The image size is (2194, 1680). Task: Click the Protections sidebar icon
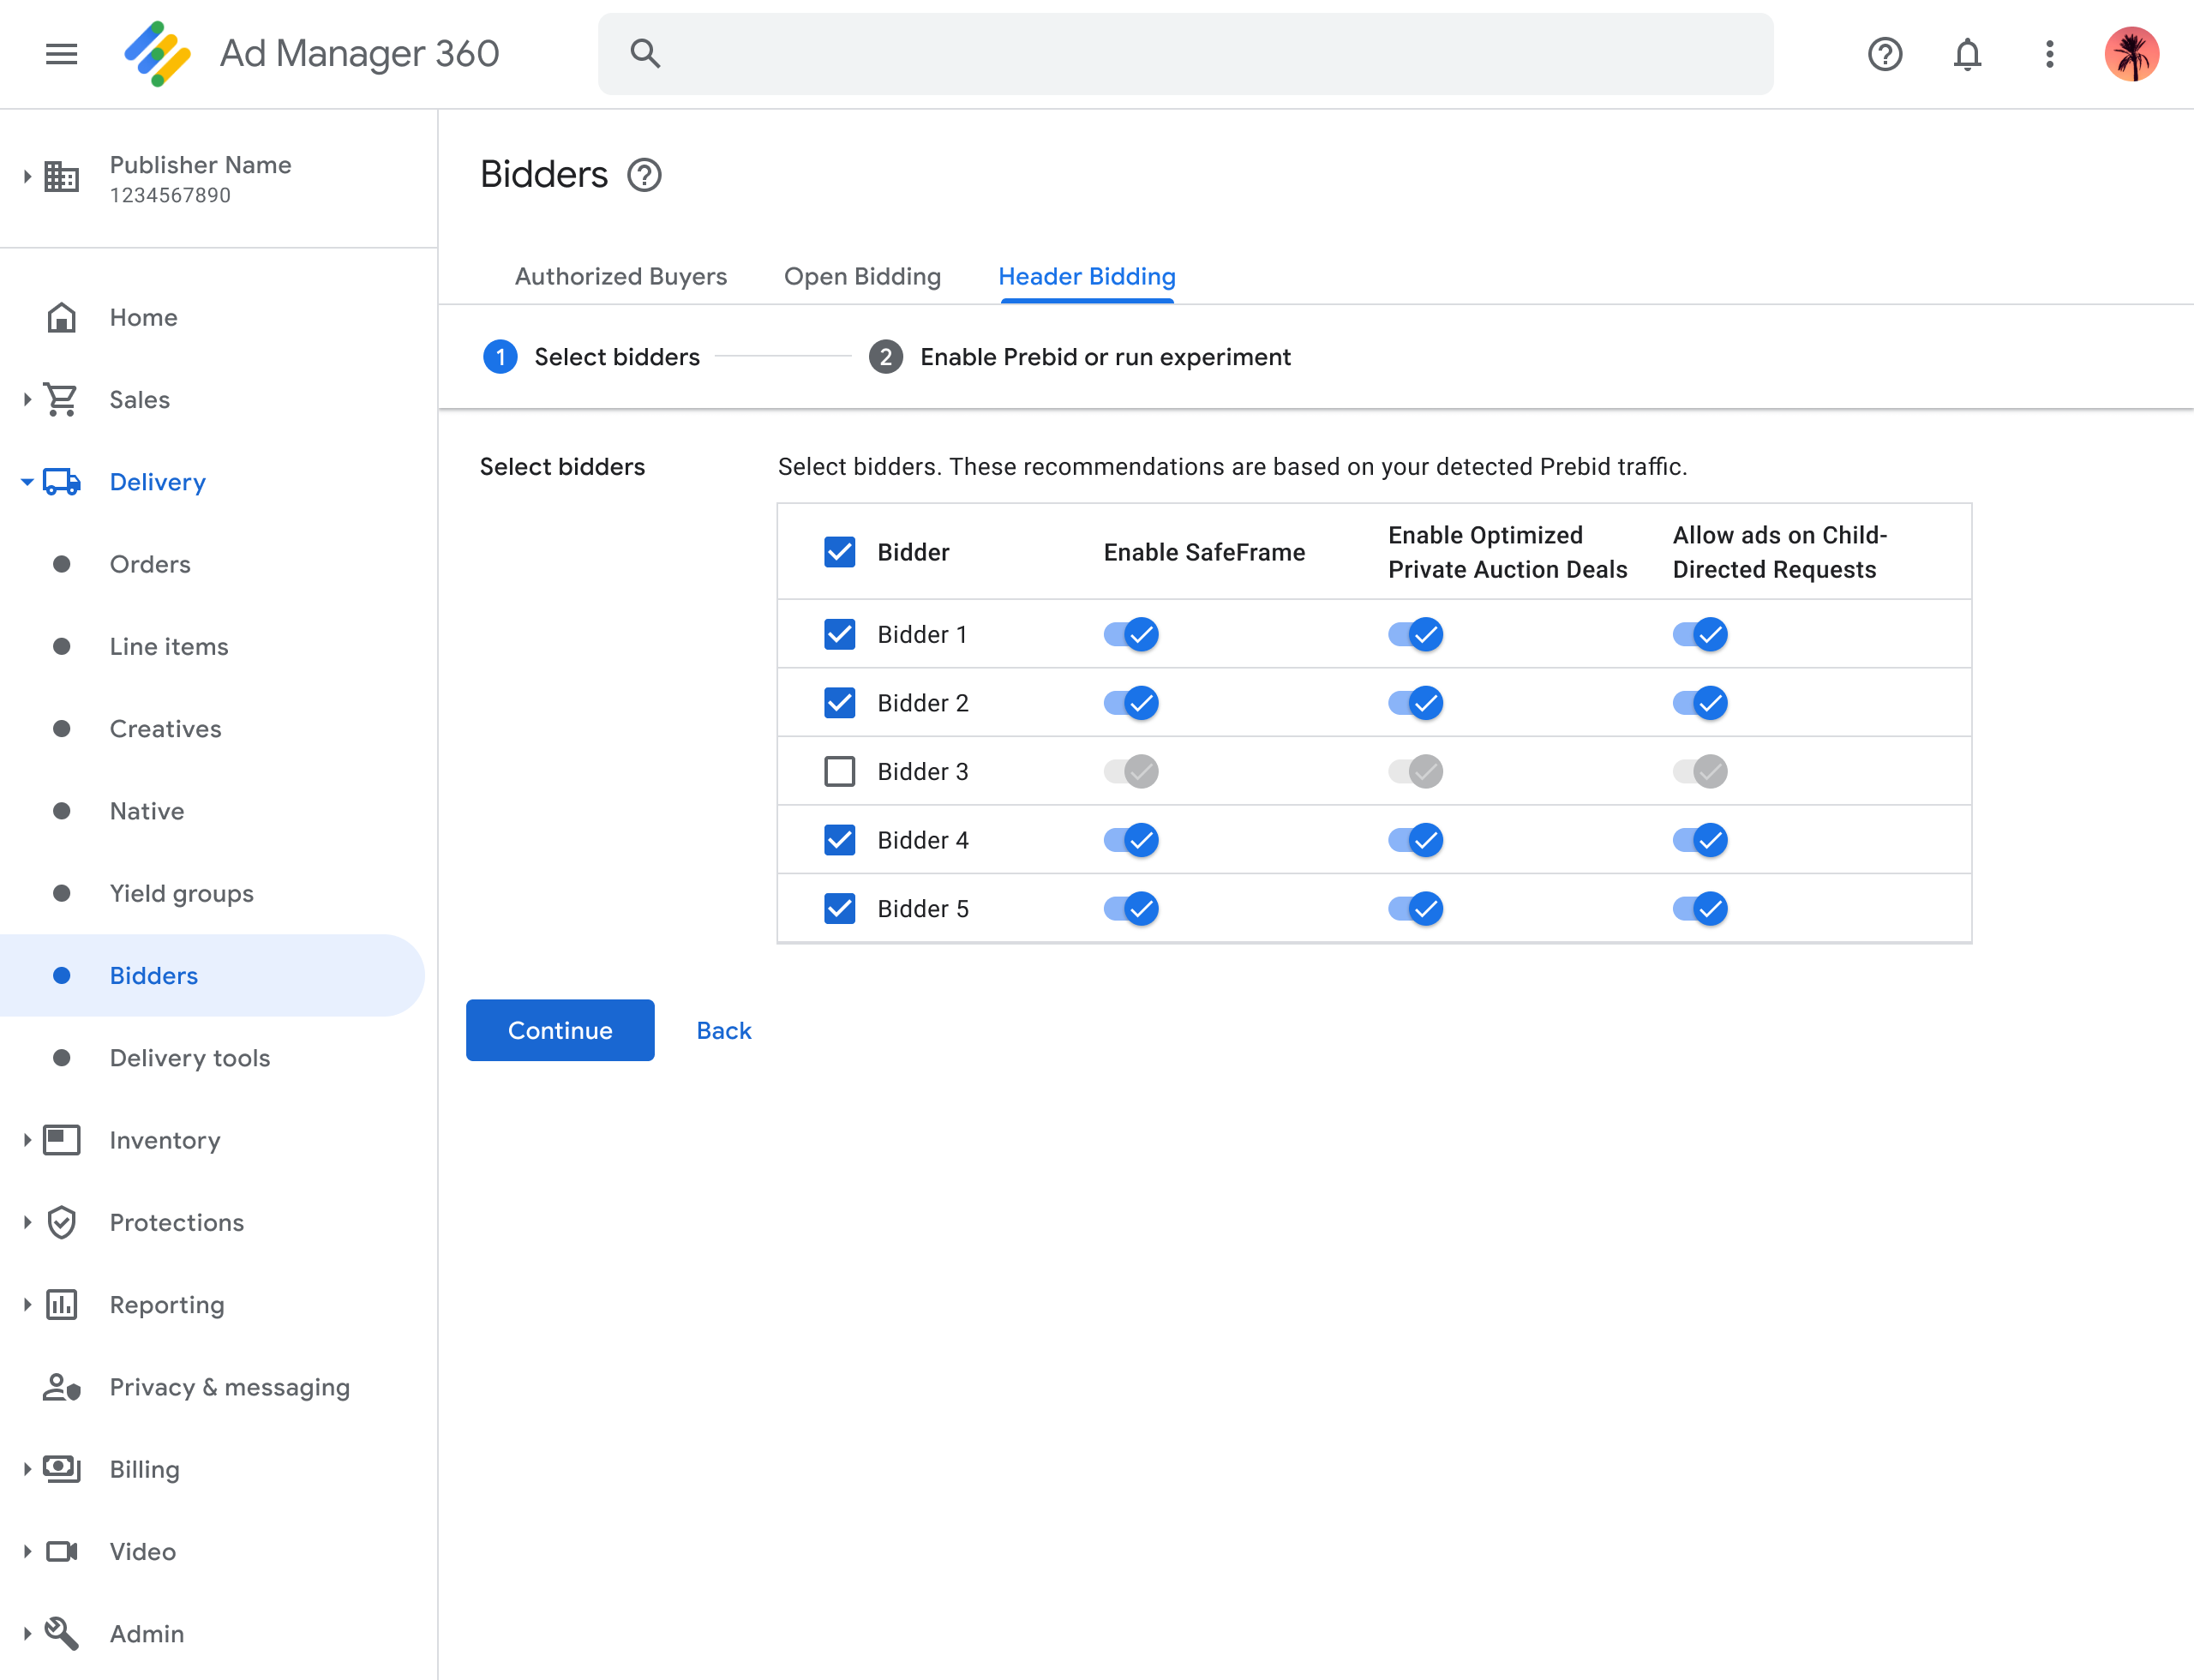coord(60,1221)
